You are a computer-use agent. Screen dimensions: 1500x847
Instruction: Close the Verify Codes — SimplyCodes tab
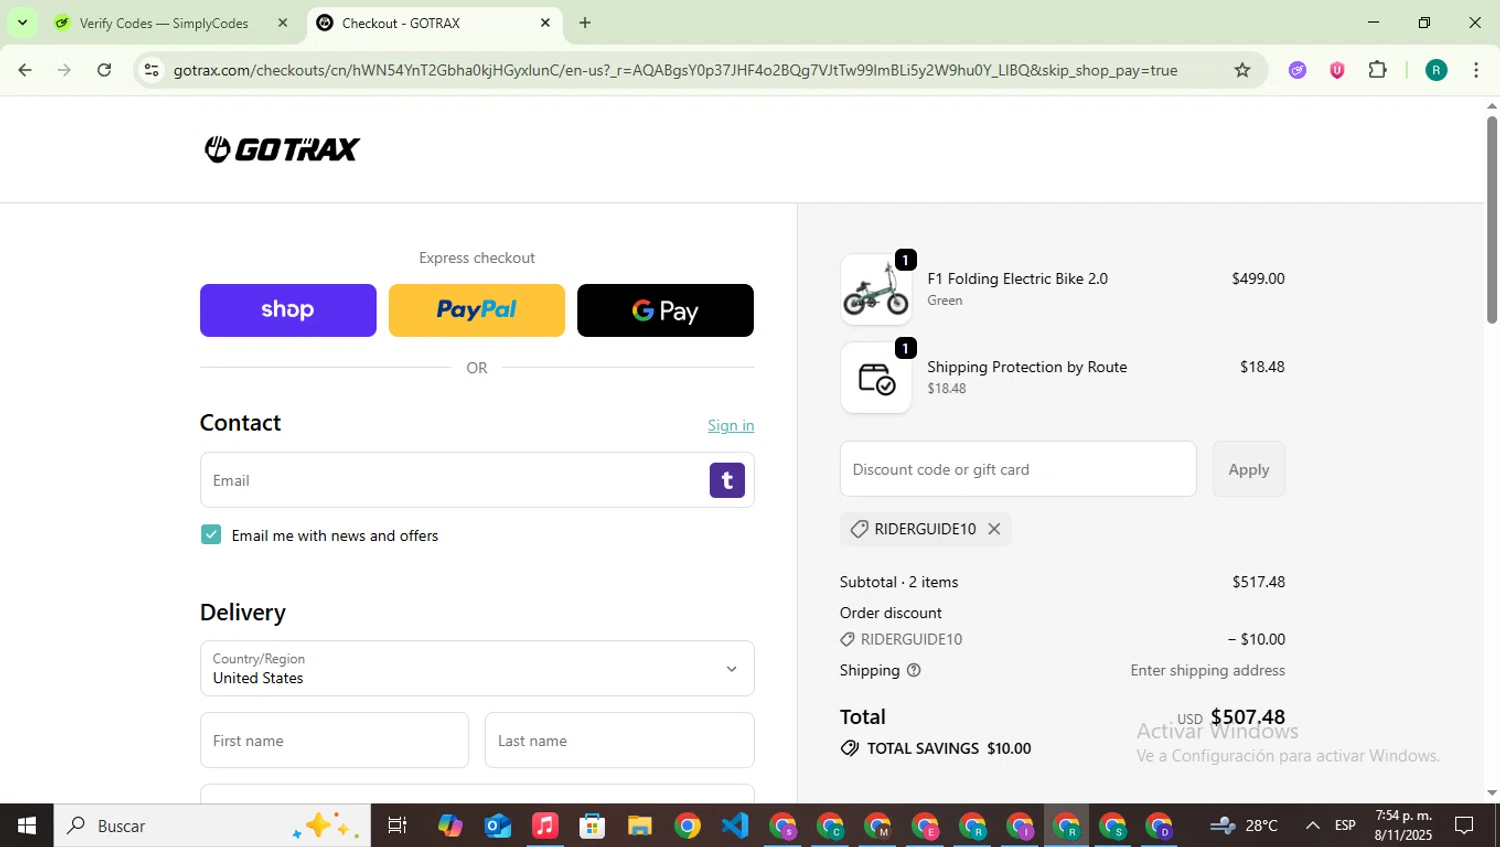click(x=282, y=23)
